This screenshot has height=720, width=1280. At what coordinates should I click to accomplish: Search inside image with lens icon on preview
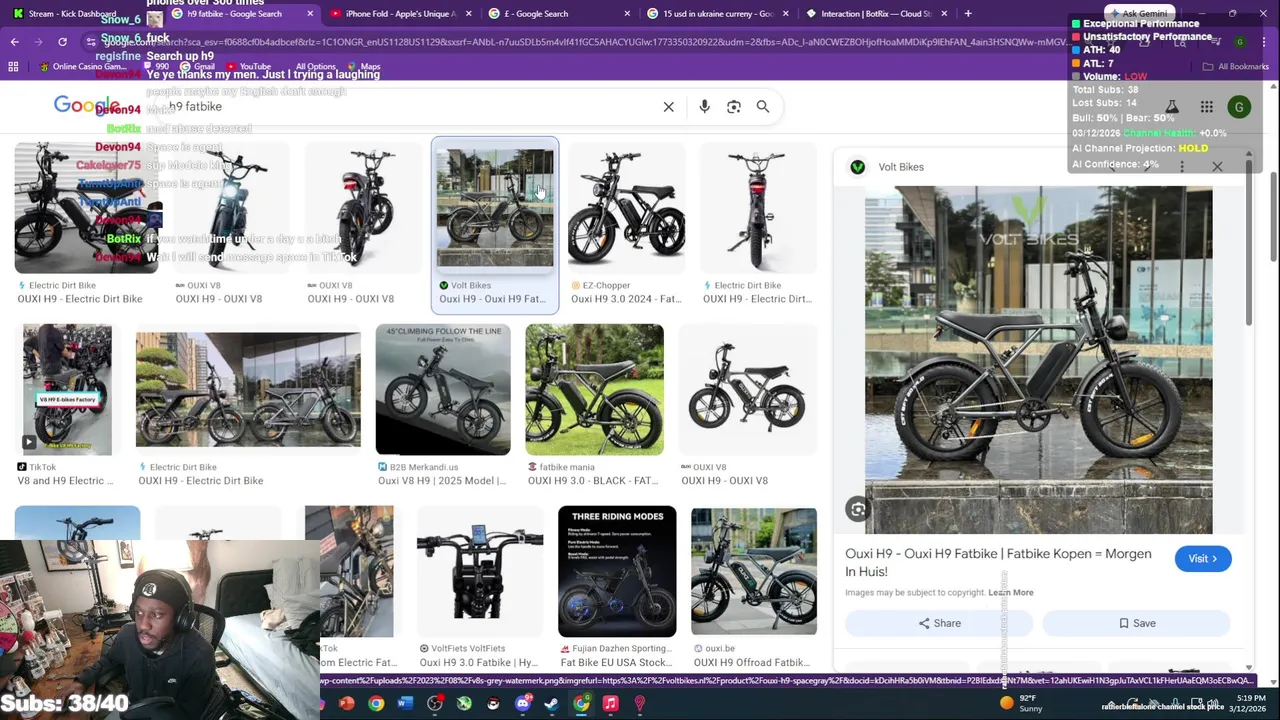click(x=858, y=510)
